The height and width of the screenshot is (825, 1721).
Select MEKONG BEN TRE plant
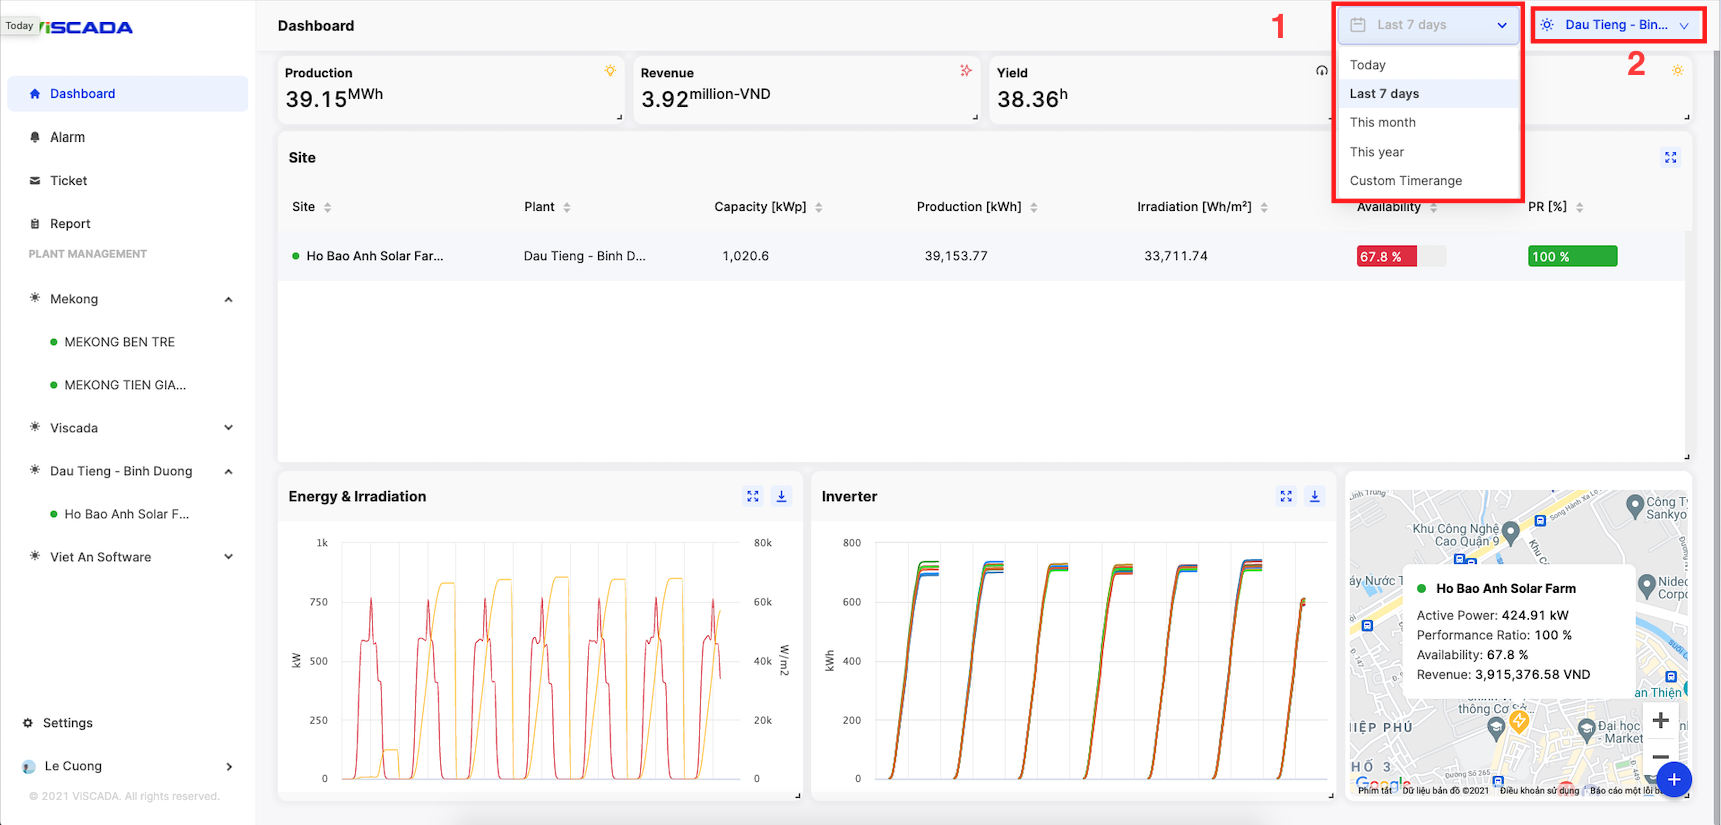(119, 342)
